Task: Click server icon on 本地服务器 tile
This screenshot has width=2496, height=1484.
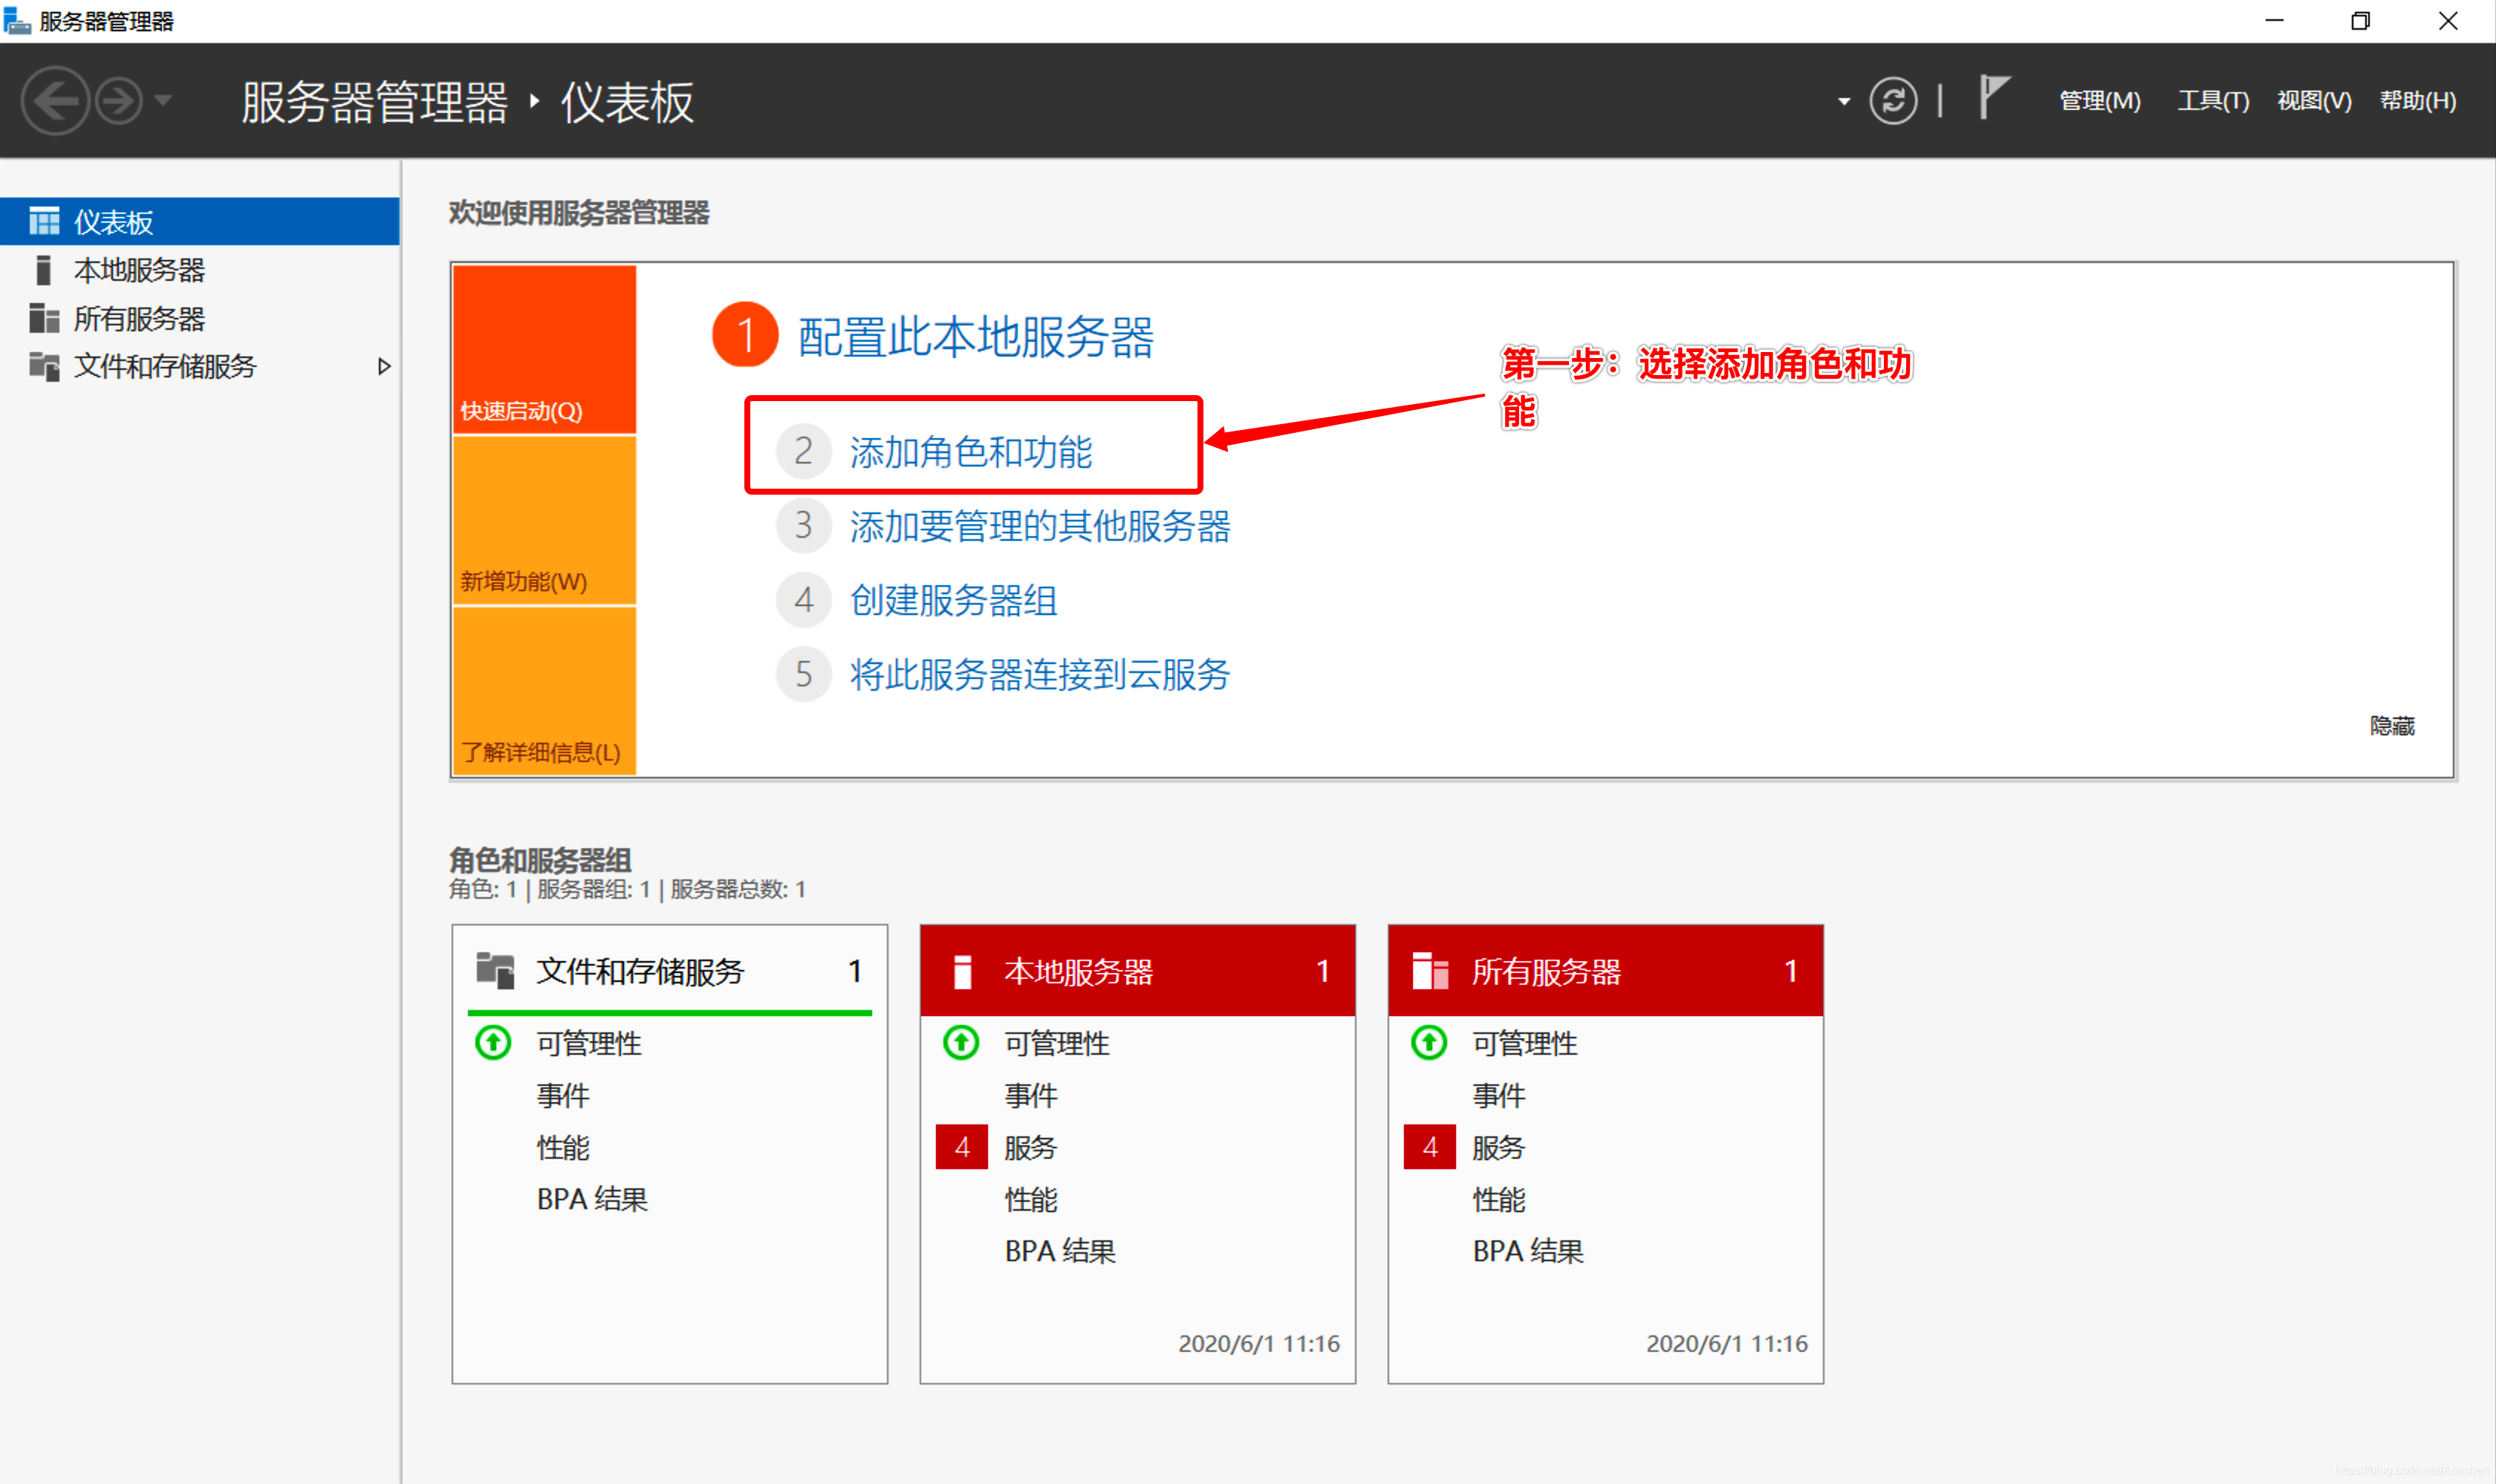Action: click(962, 971)
